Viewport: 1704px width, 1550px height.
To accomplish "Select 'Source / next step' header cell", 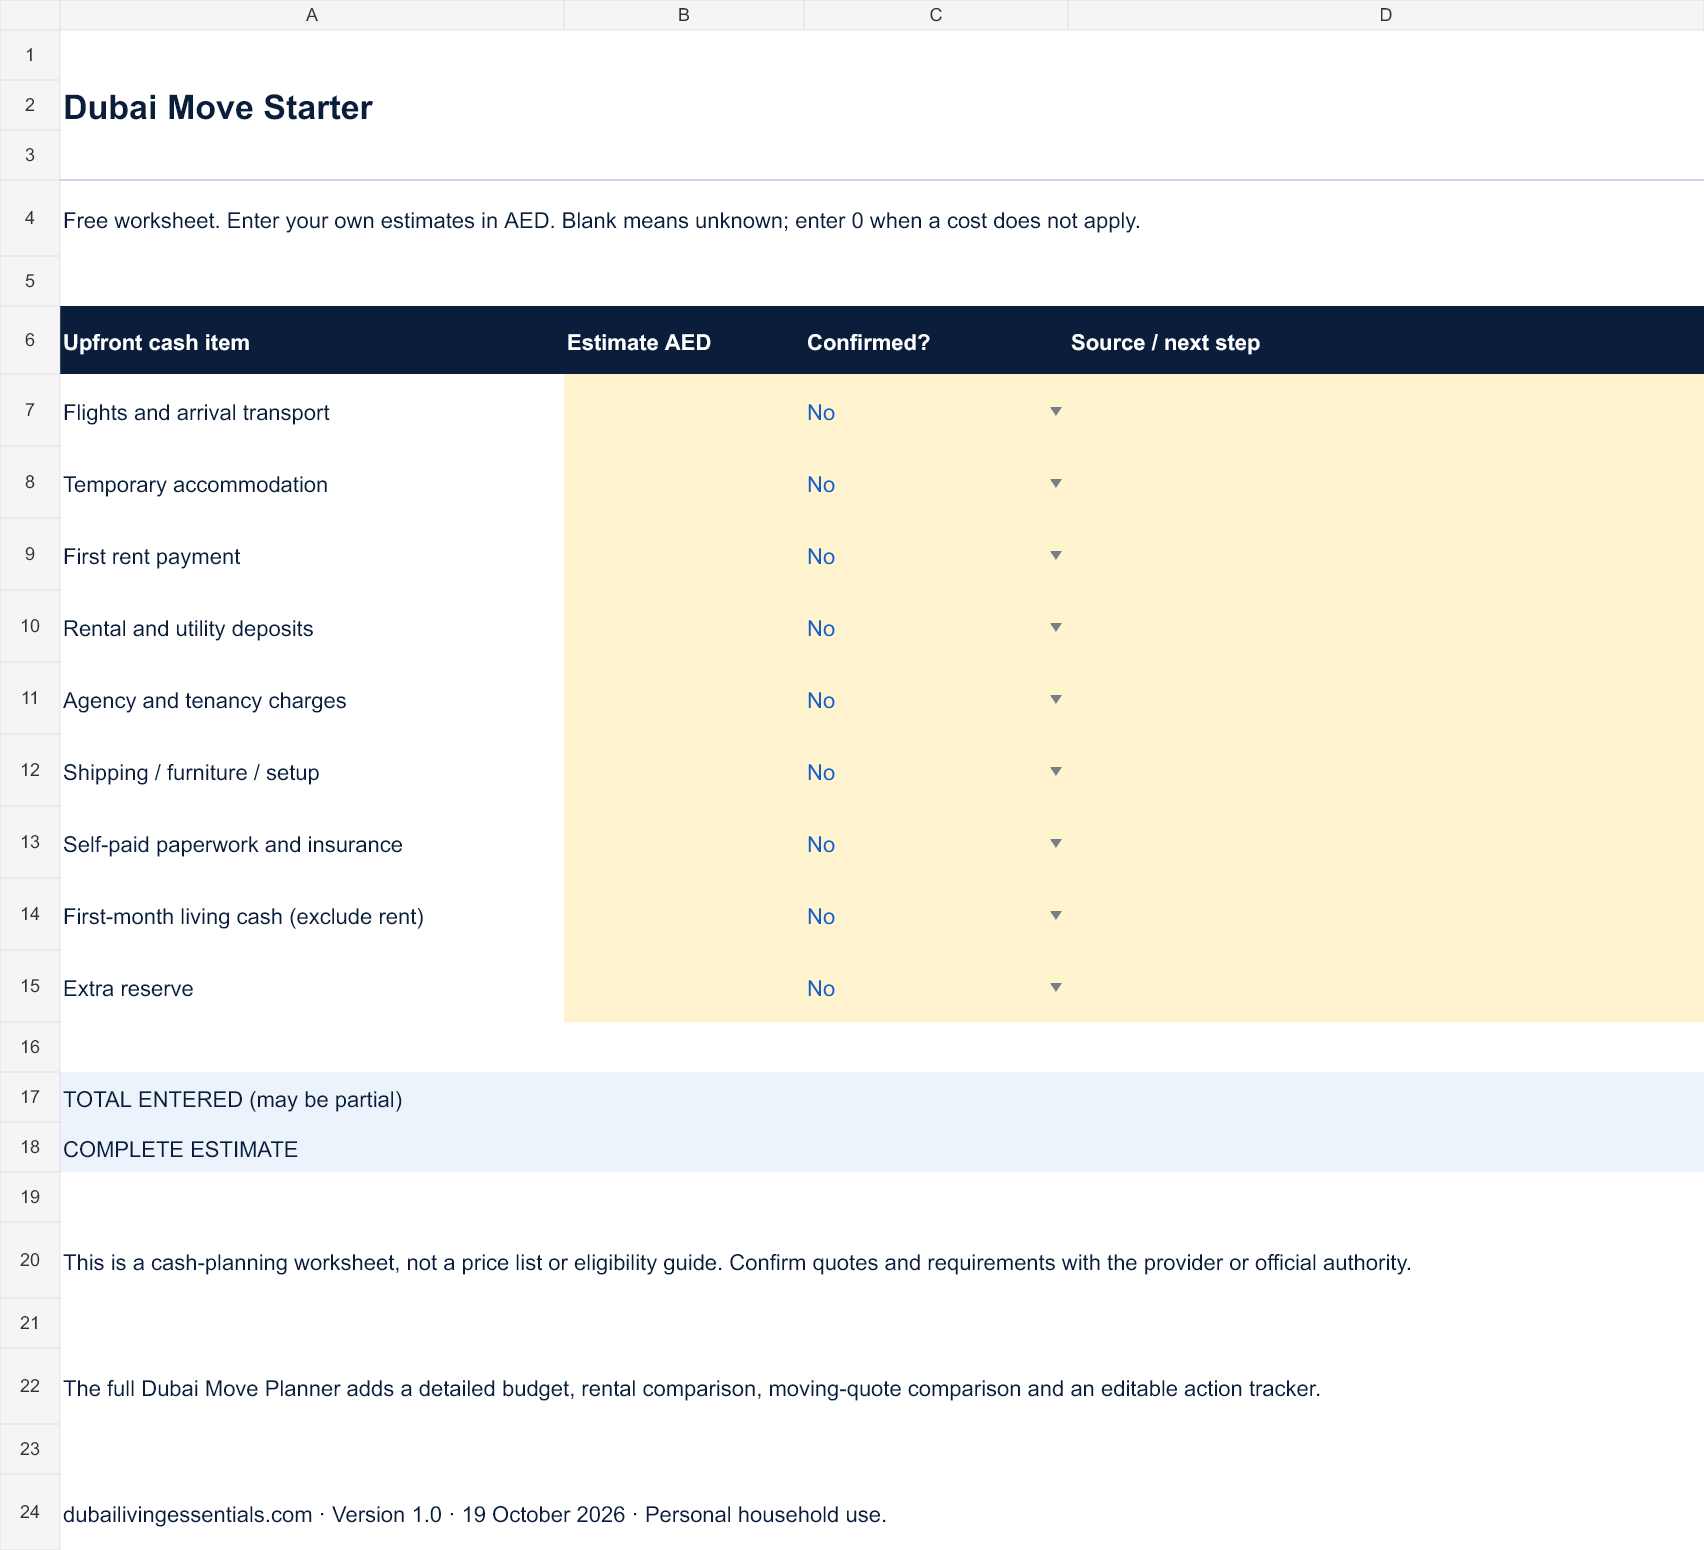I will click(x=1386, y=340).
